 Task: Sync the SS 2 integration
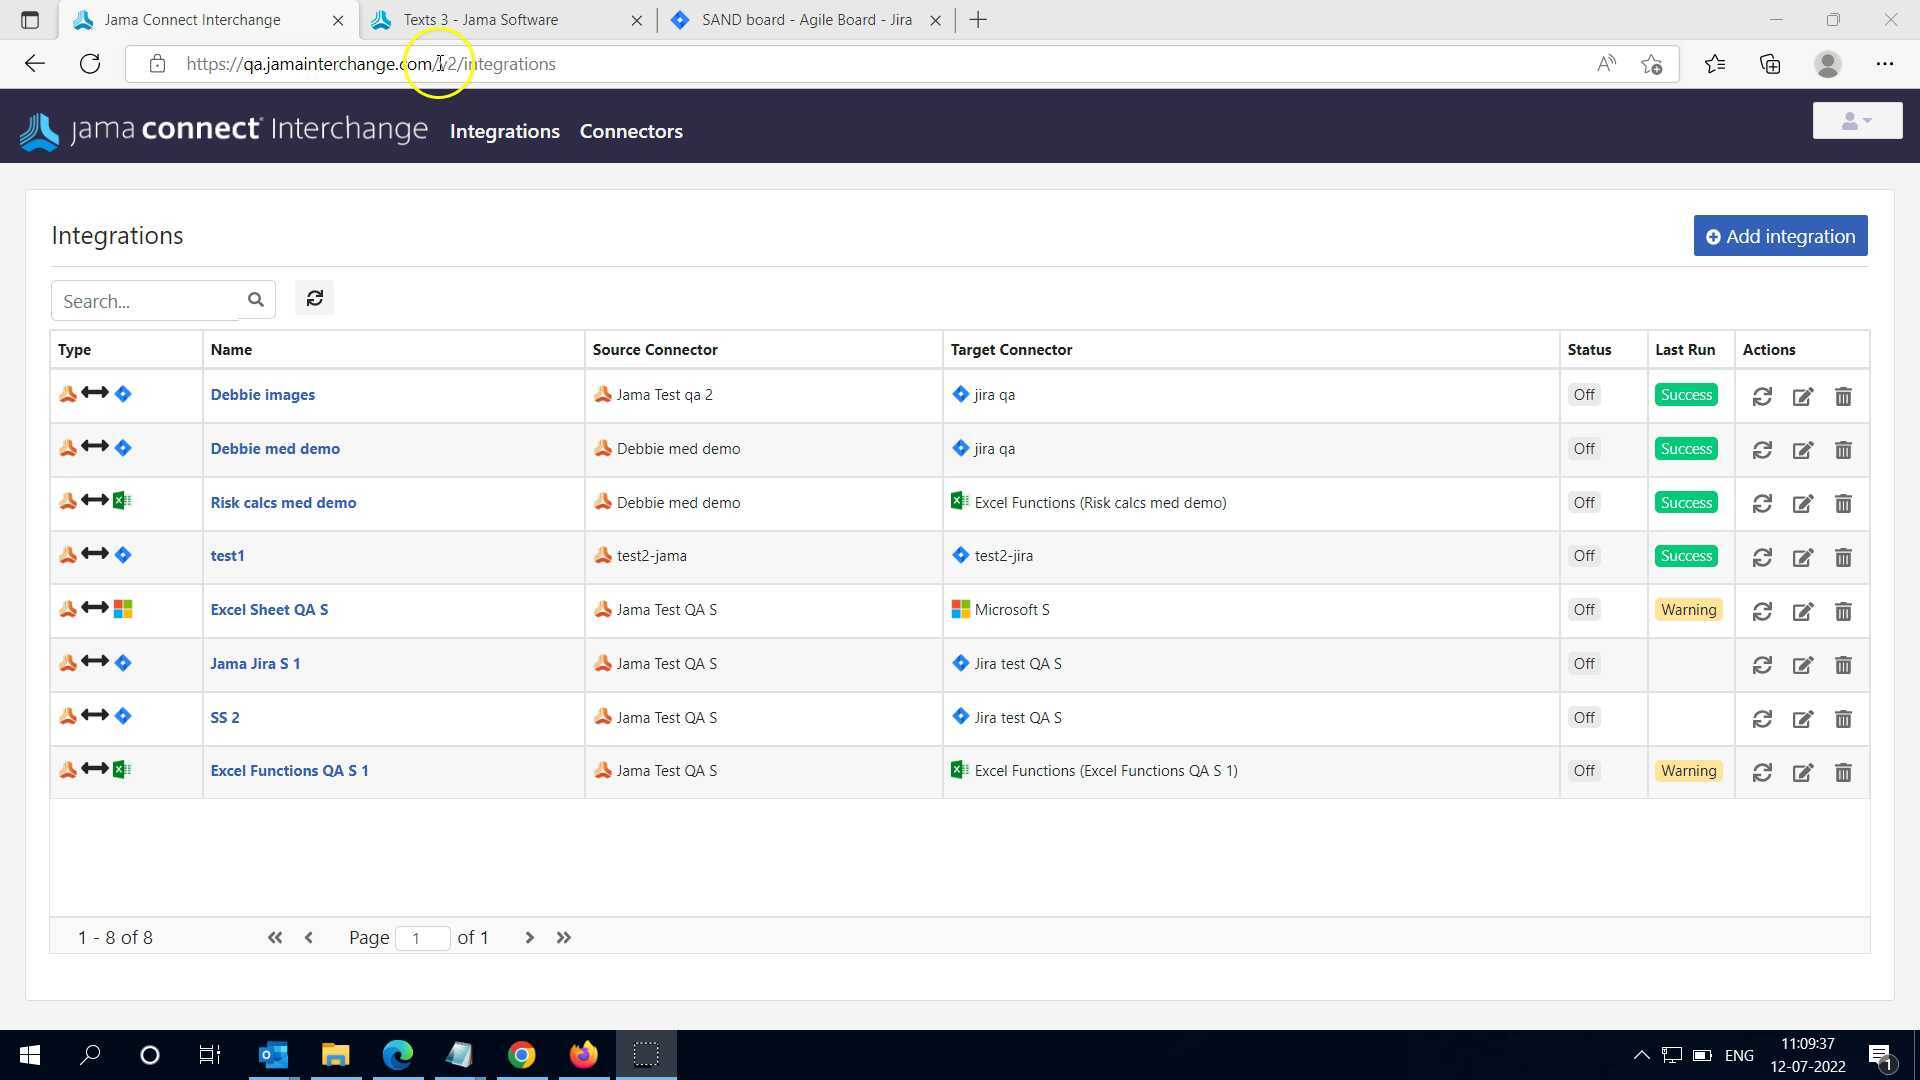[1762, 719]
